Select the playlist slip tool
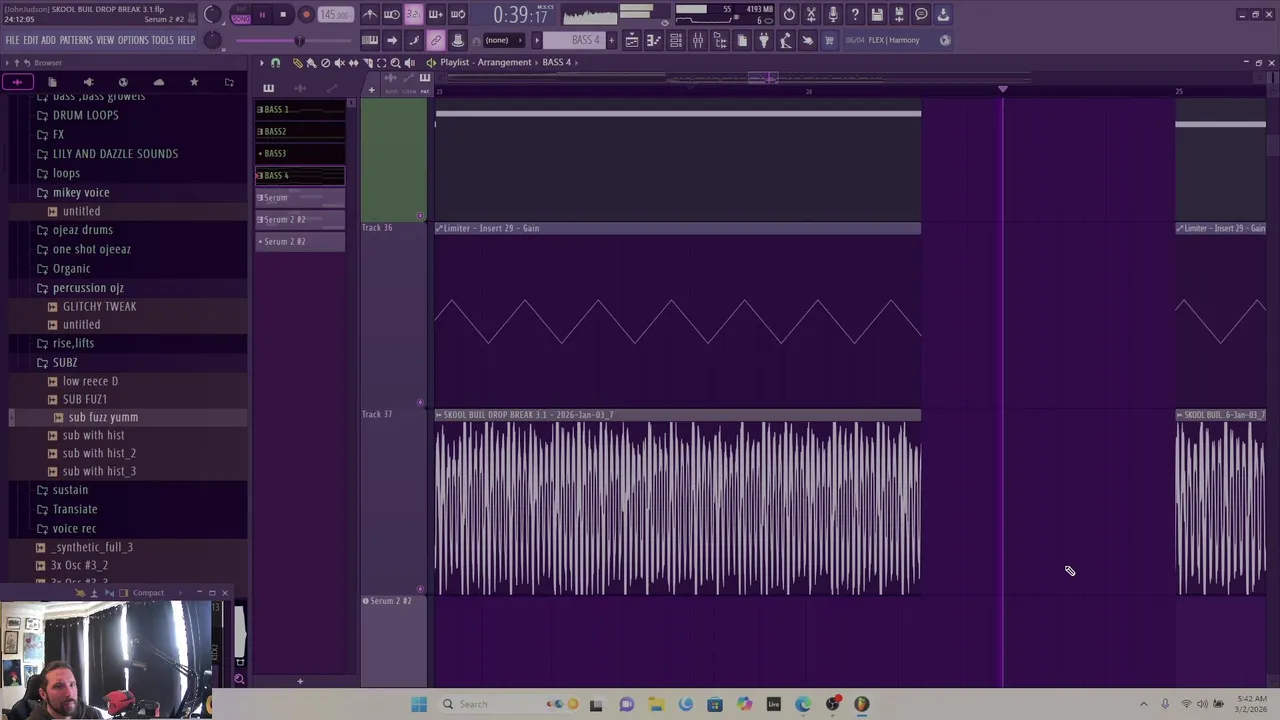The height and width of the screenshot is (720, 1280). point(353,62)
